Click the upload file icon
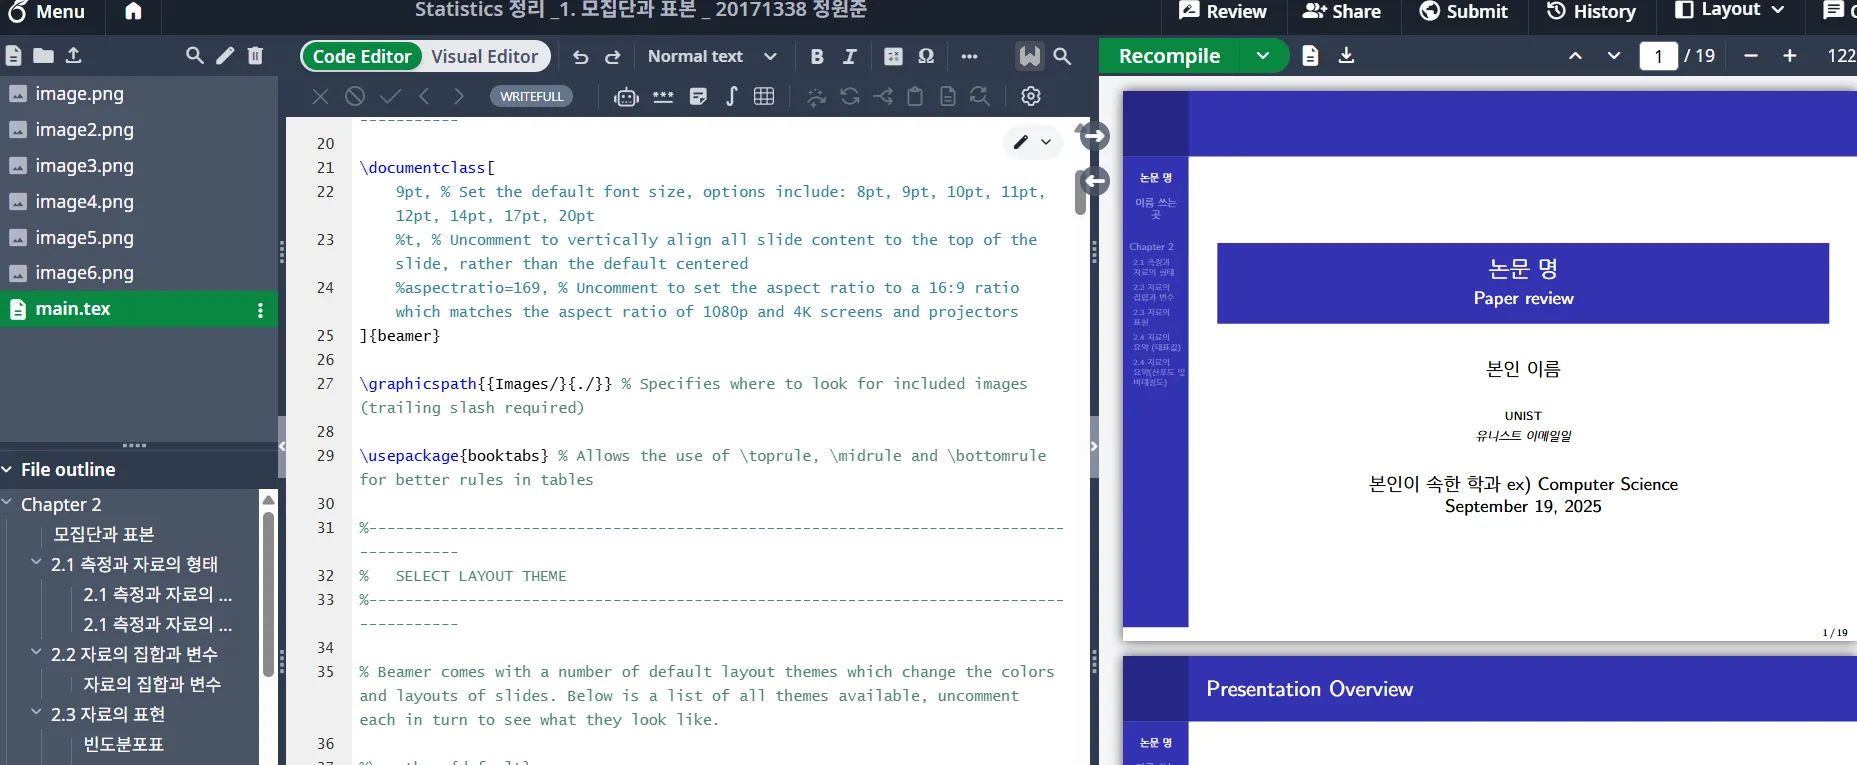The image size is (1857, 765). coord(74,56)
